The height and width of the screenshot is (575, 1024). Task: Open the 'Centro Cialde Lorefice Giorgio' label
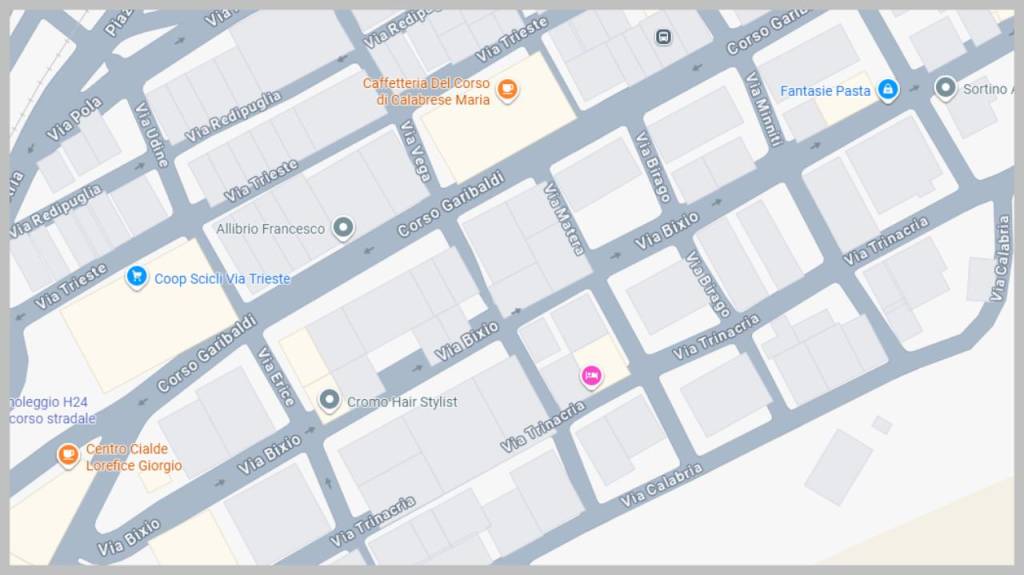[133, 457]
